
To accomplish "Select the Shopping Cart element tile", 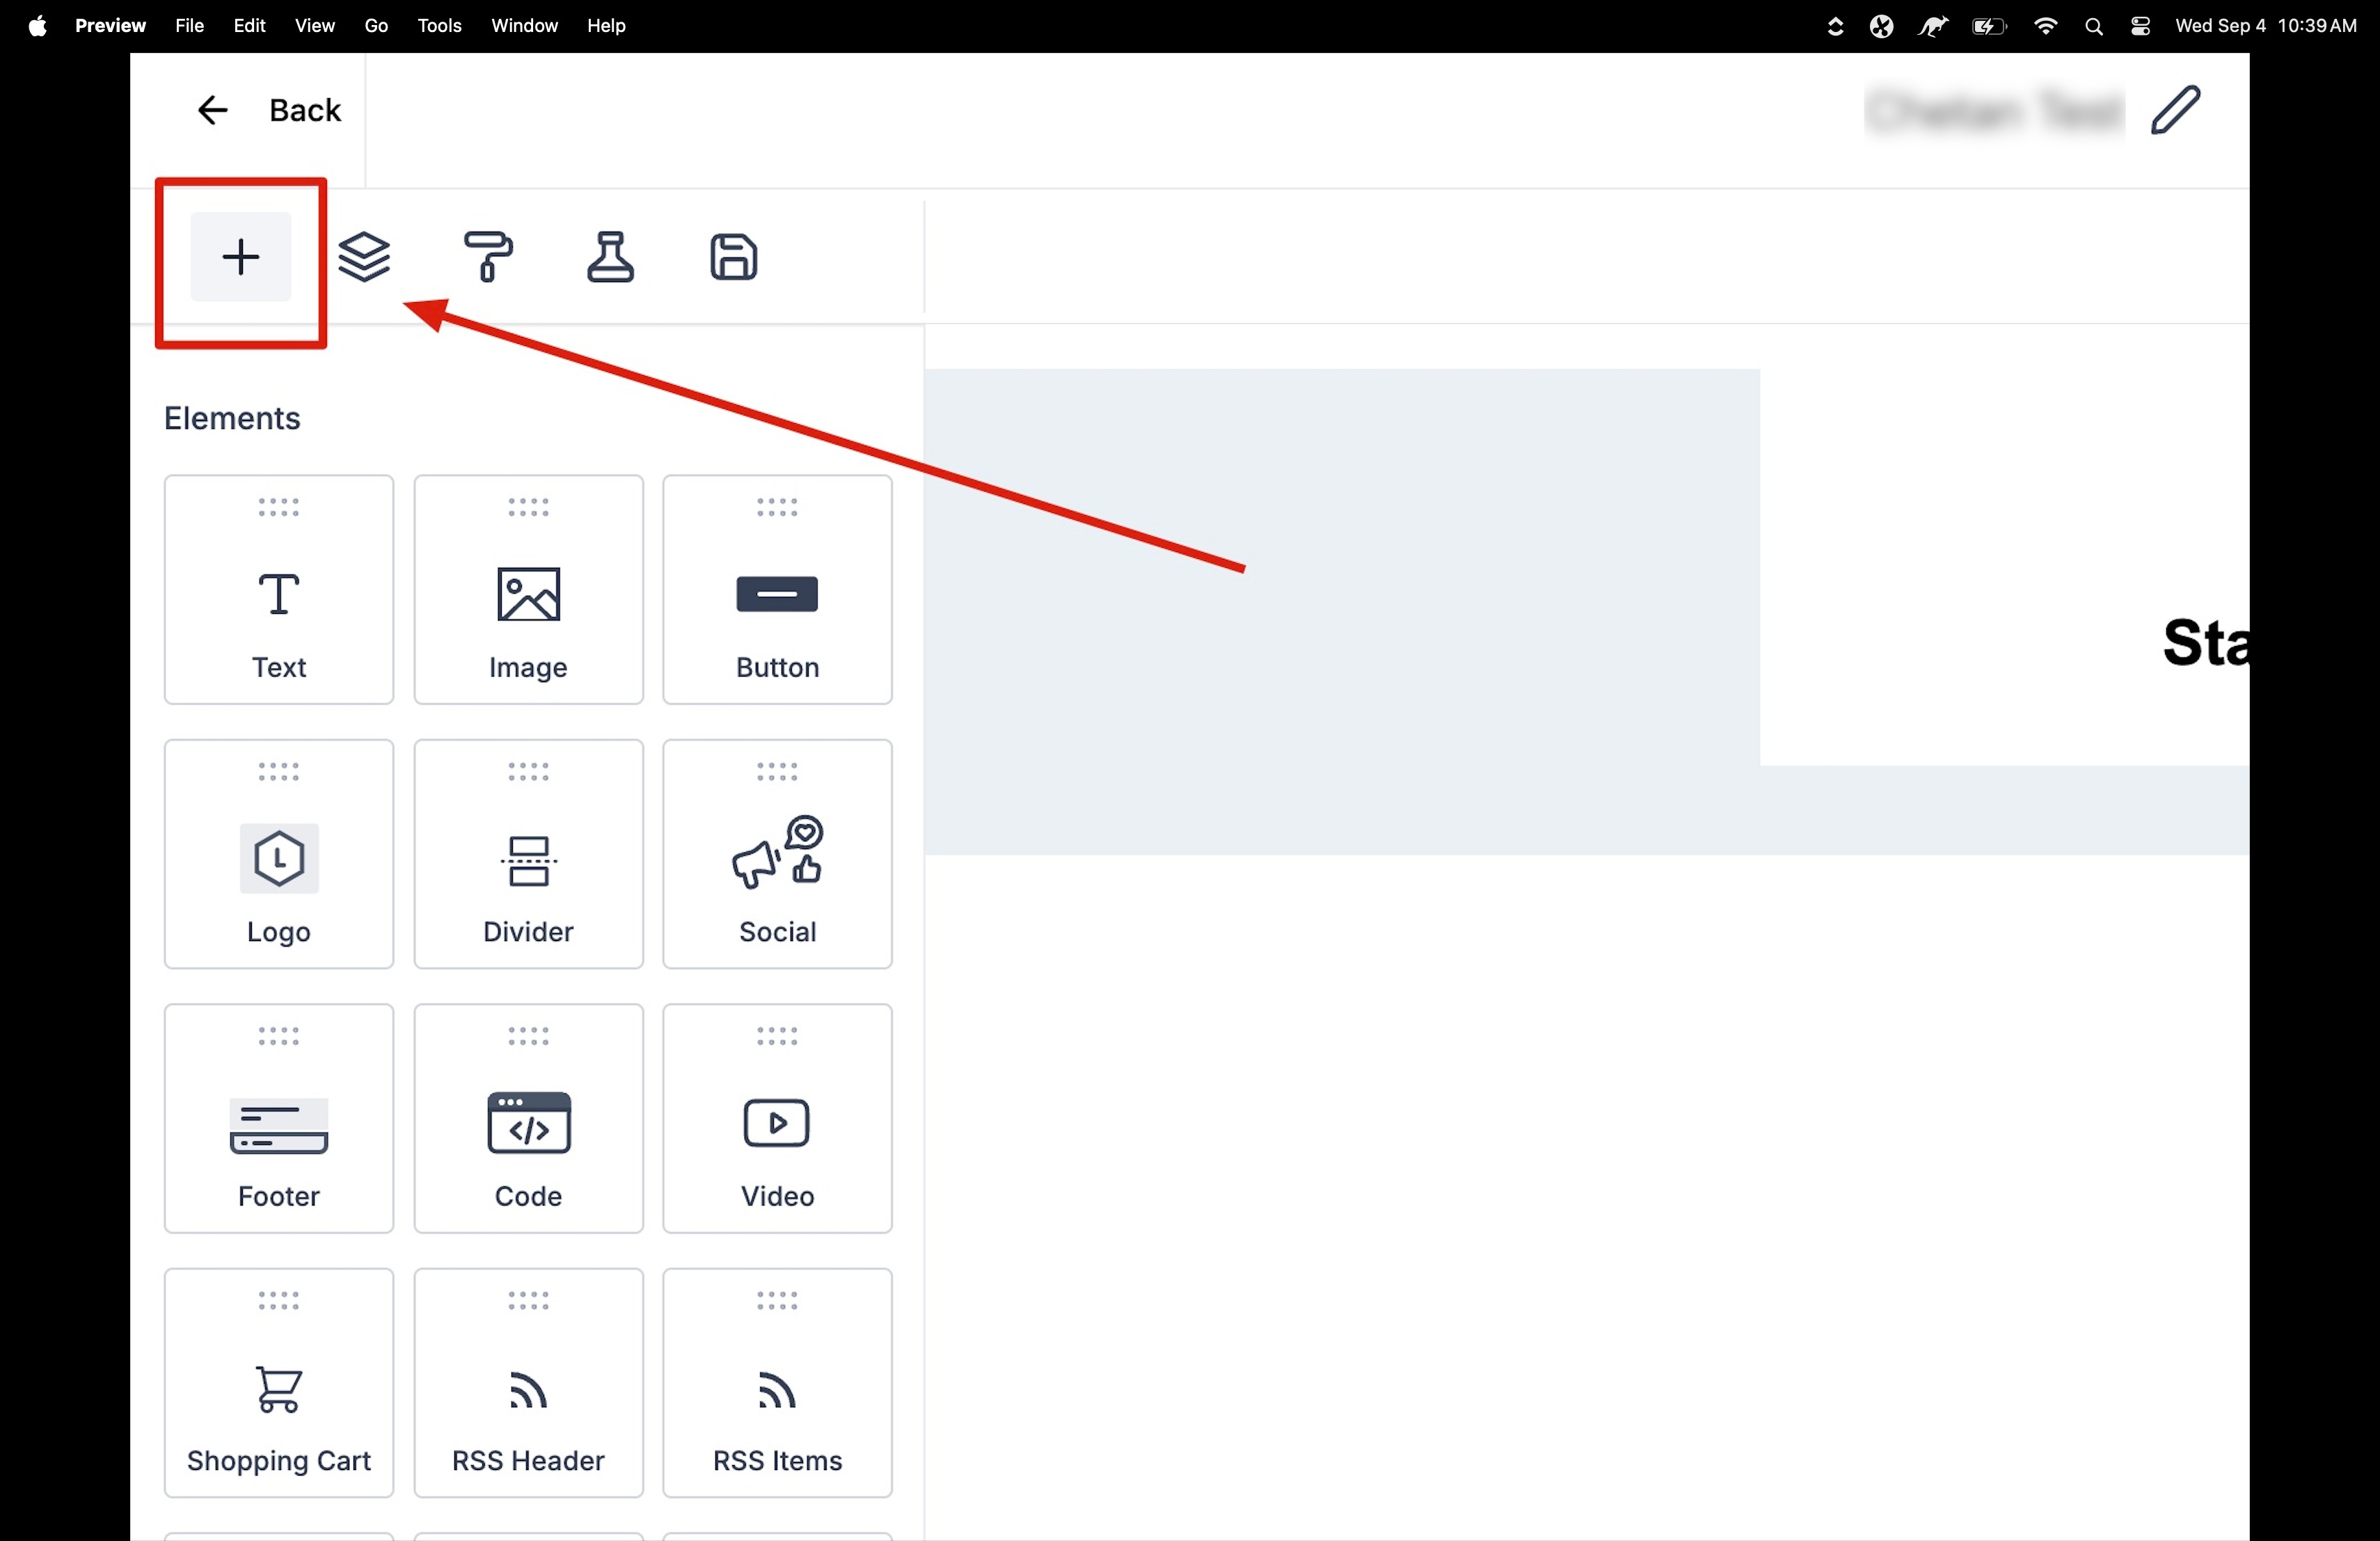I will 279,1383.
